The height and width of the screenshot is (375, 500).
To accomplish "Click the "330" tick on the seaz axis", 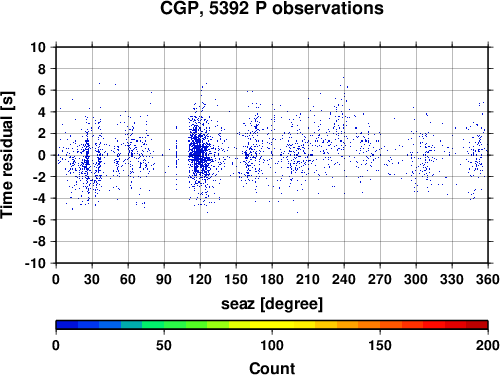I will point(452,279).
